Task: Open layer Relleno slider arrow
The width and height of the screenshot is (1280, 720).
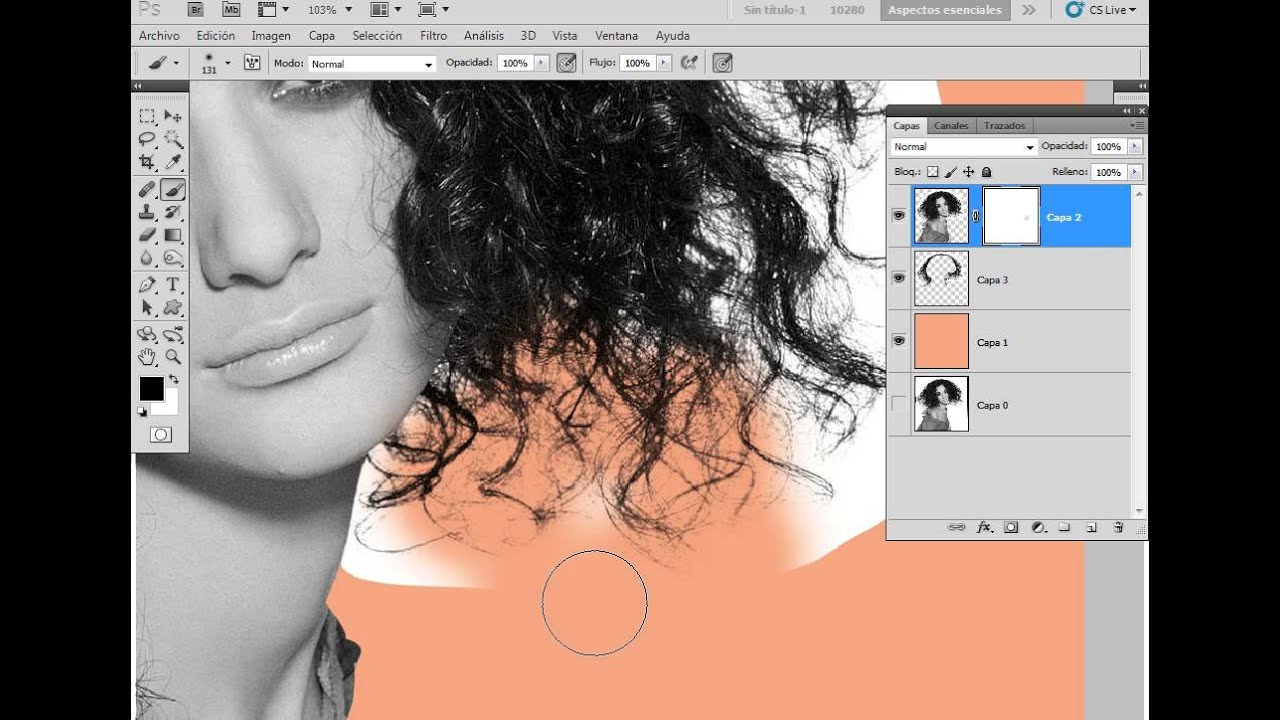Action: tap(1134, 172)
